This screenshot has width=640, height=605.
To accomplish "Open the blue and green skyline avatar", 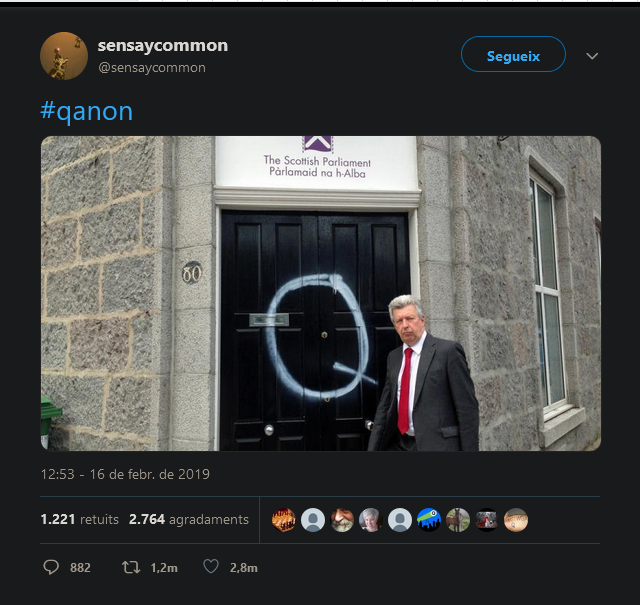I will click(x=429, y=520).
